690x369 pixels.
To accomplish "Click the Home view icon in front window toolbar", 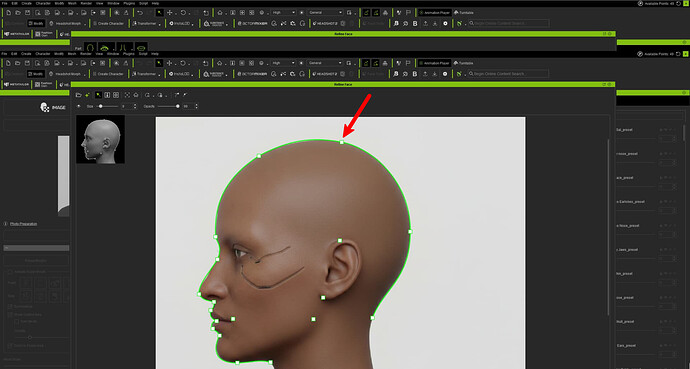I will point(220,63).
